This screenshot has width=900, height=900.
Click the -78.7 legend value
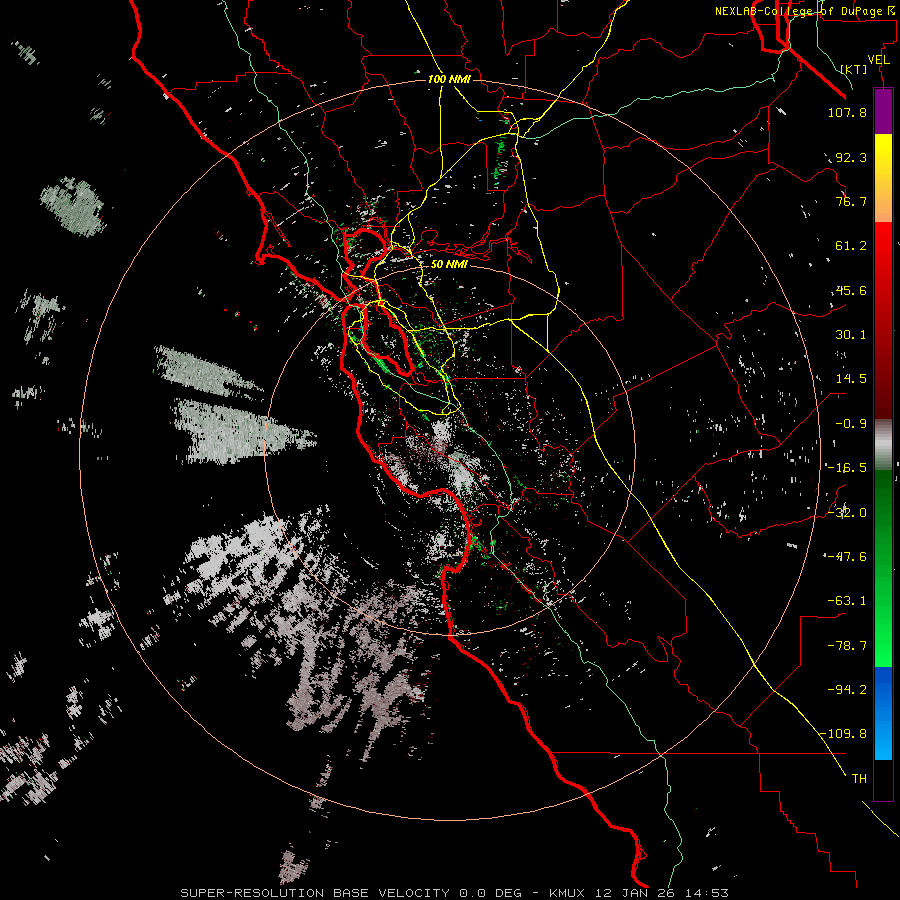click(x=847, y=646)
